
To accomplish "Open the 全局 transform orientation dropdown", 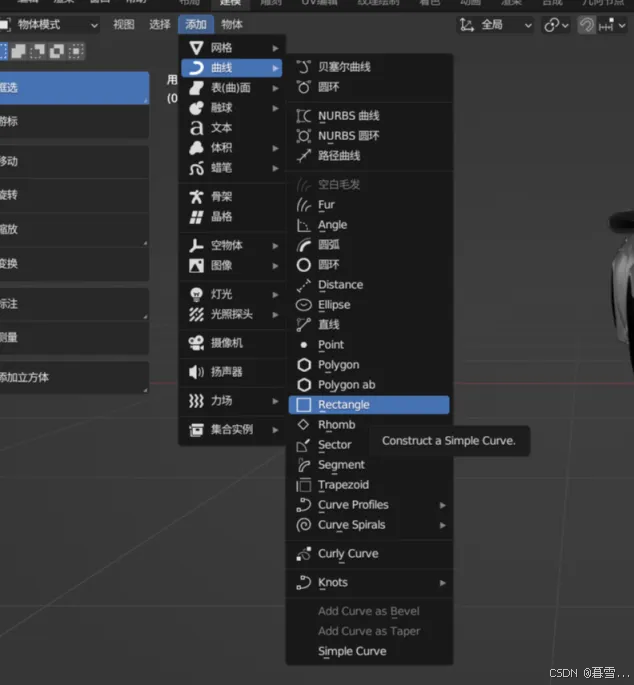I will coord(495,25).
